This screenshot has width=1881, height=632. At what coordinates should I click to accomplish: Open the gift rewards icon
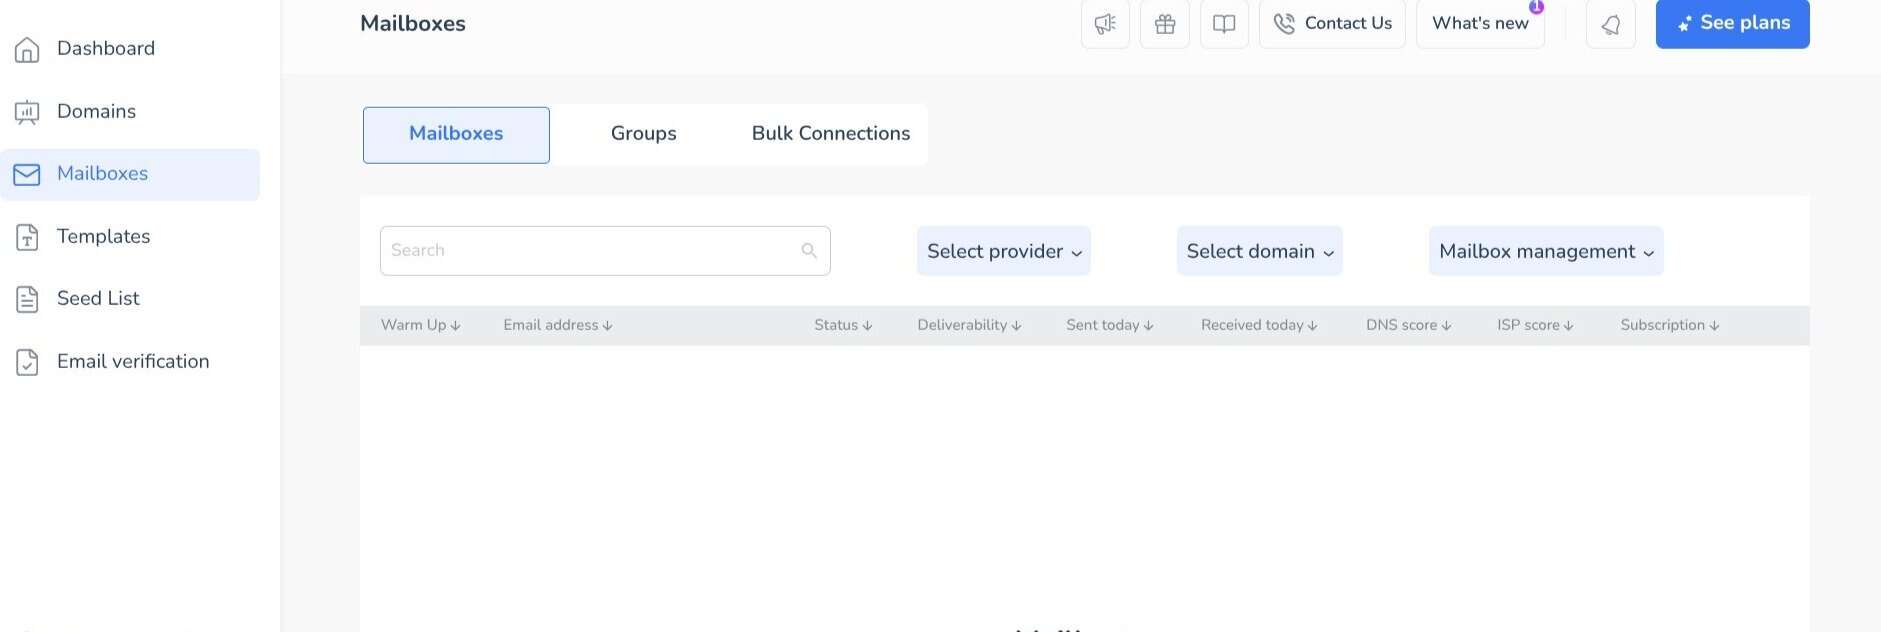pos(1165,24)
